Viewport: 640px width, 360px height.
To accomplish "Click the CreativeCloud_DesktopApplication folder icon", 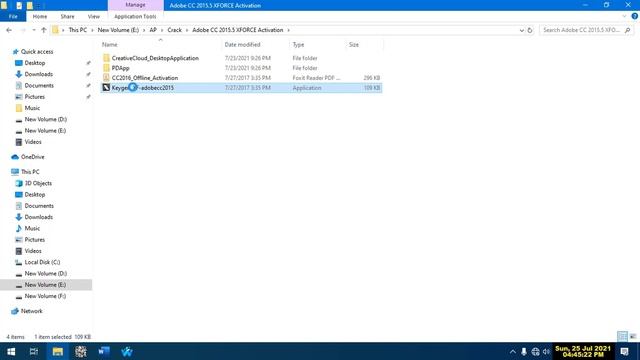I will click(106, 58).
